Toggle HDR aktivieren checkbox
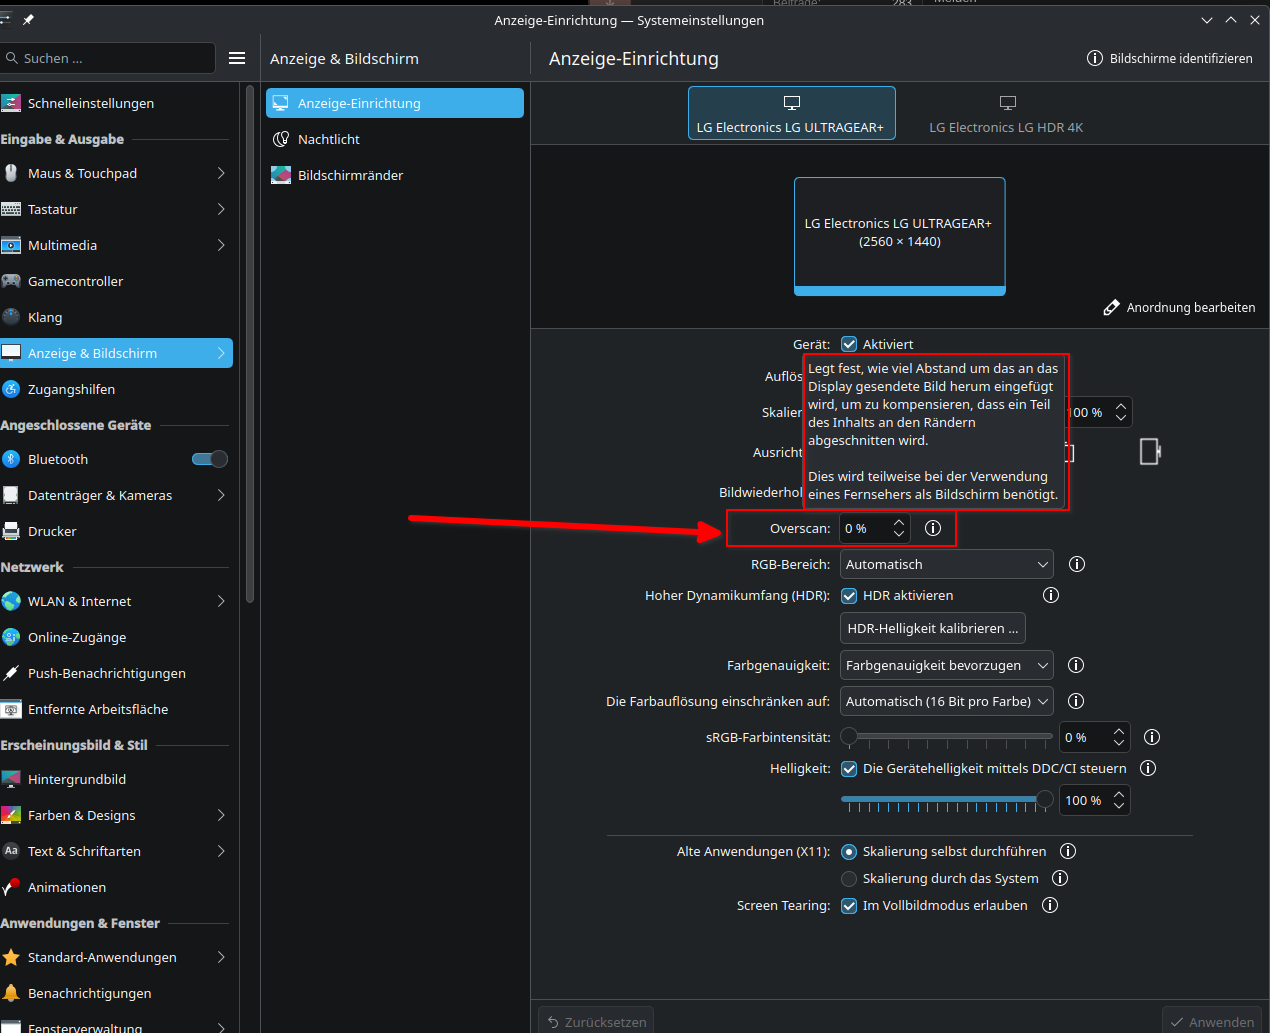1270x1033 pixels. (849, 595)
